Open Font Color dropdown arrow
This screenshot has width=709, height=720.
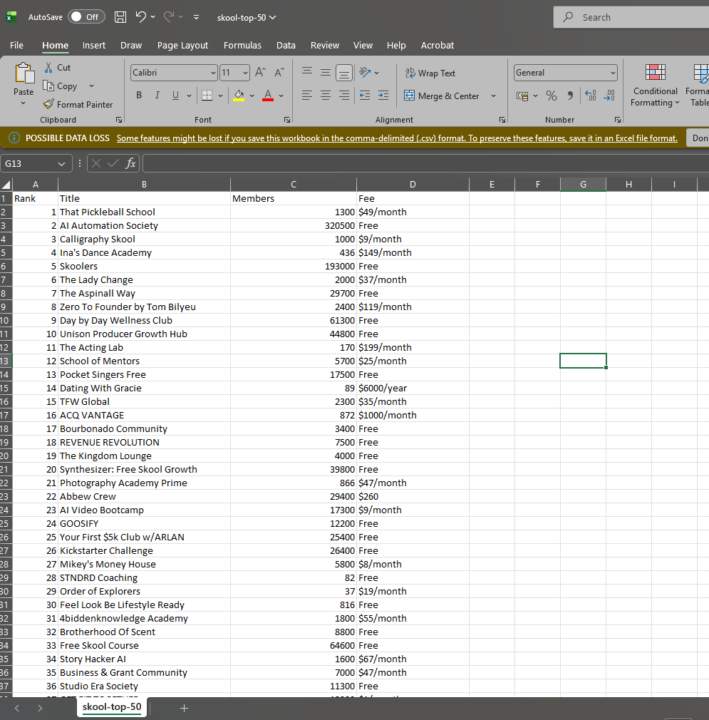pyautogui.click(x=281, y=96)
